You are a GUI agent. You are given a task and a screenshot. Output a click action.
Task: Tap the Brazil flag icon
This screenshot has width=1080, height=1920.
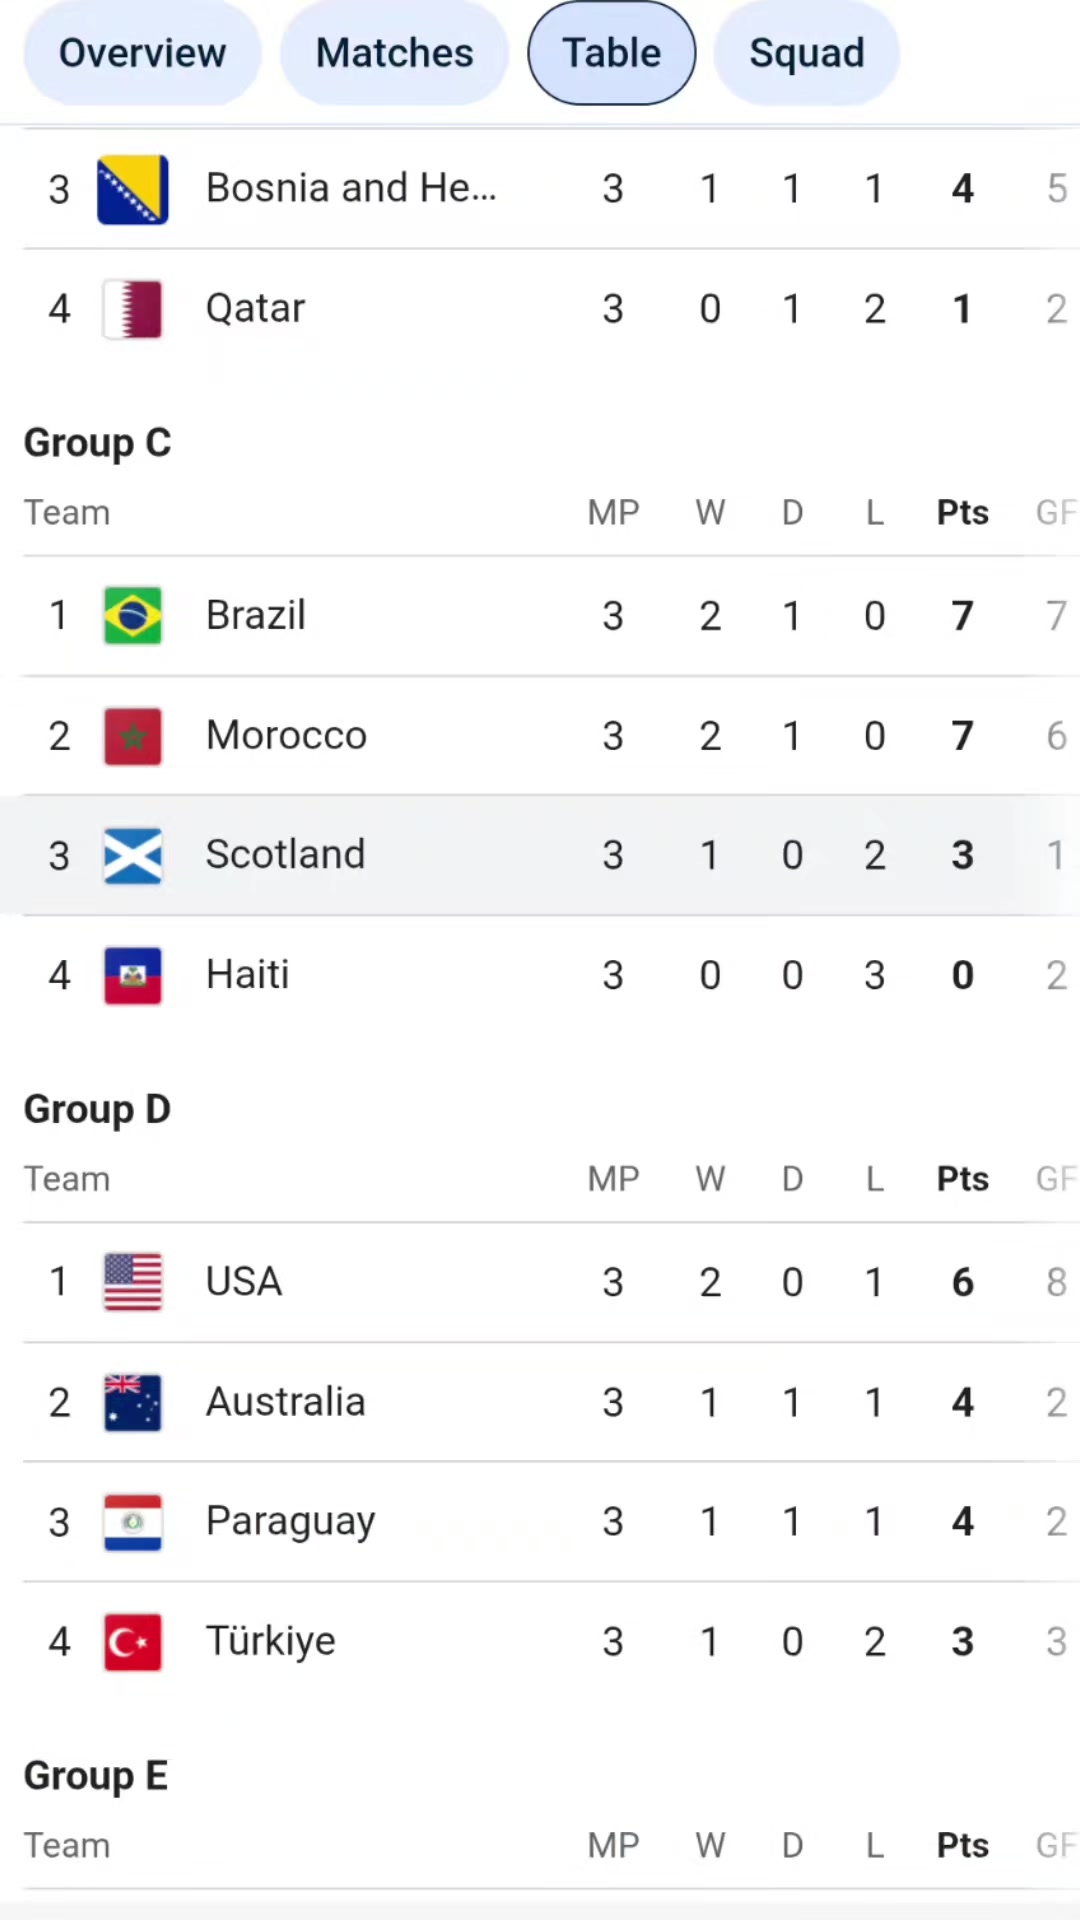[x=133, y=616]
